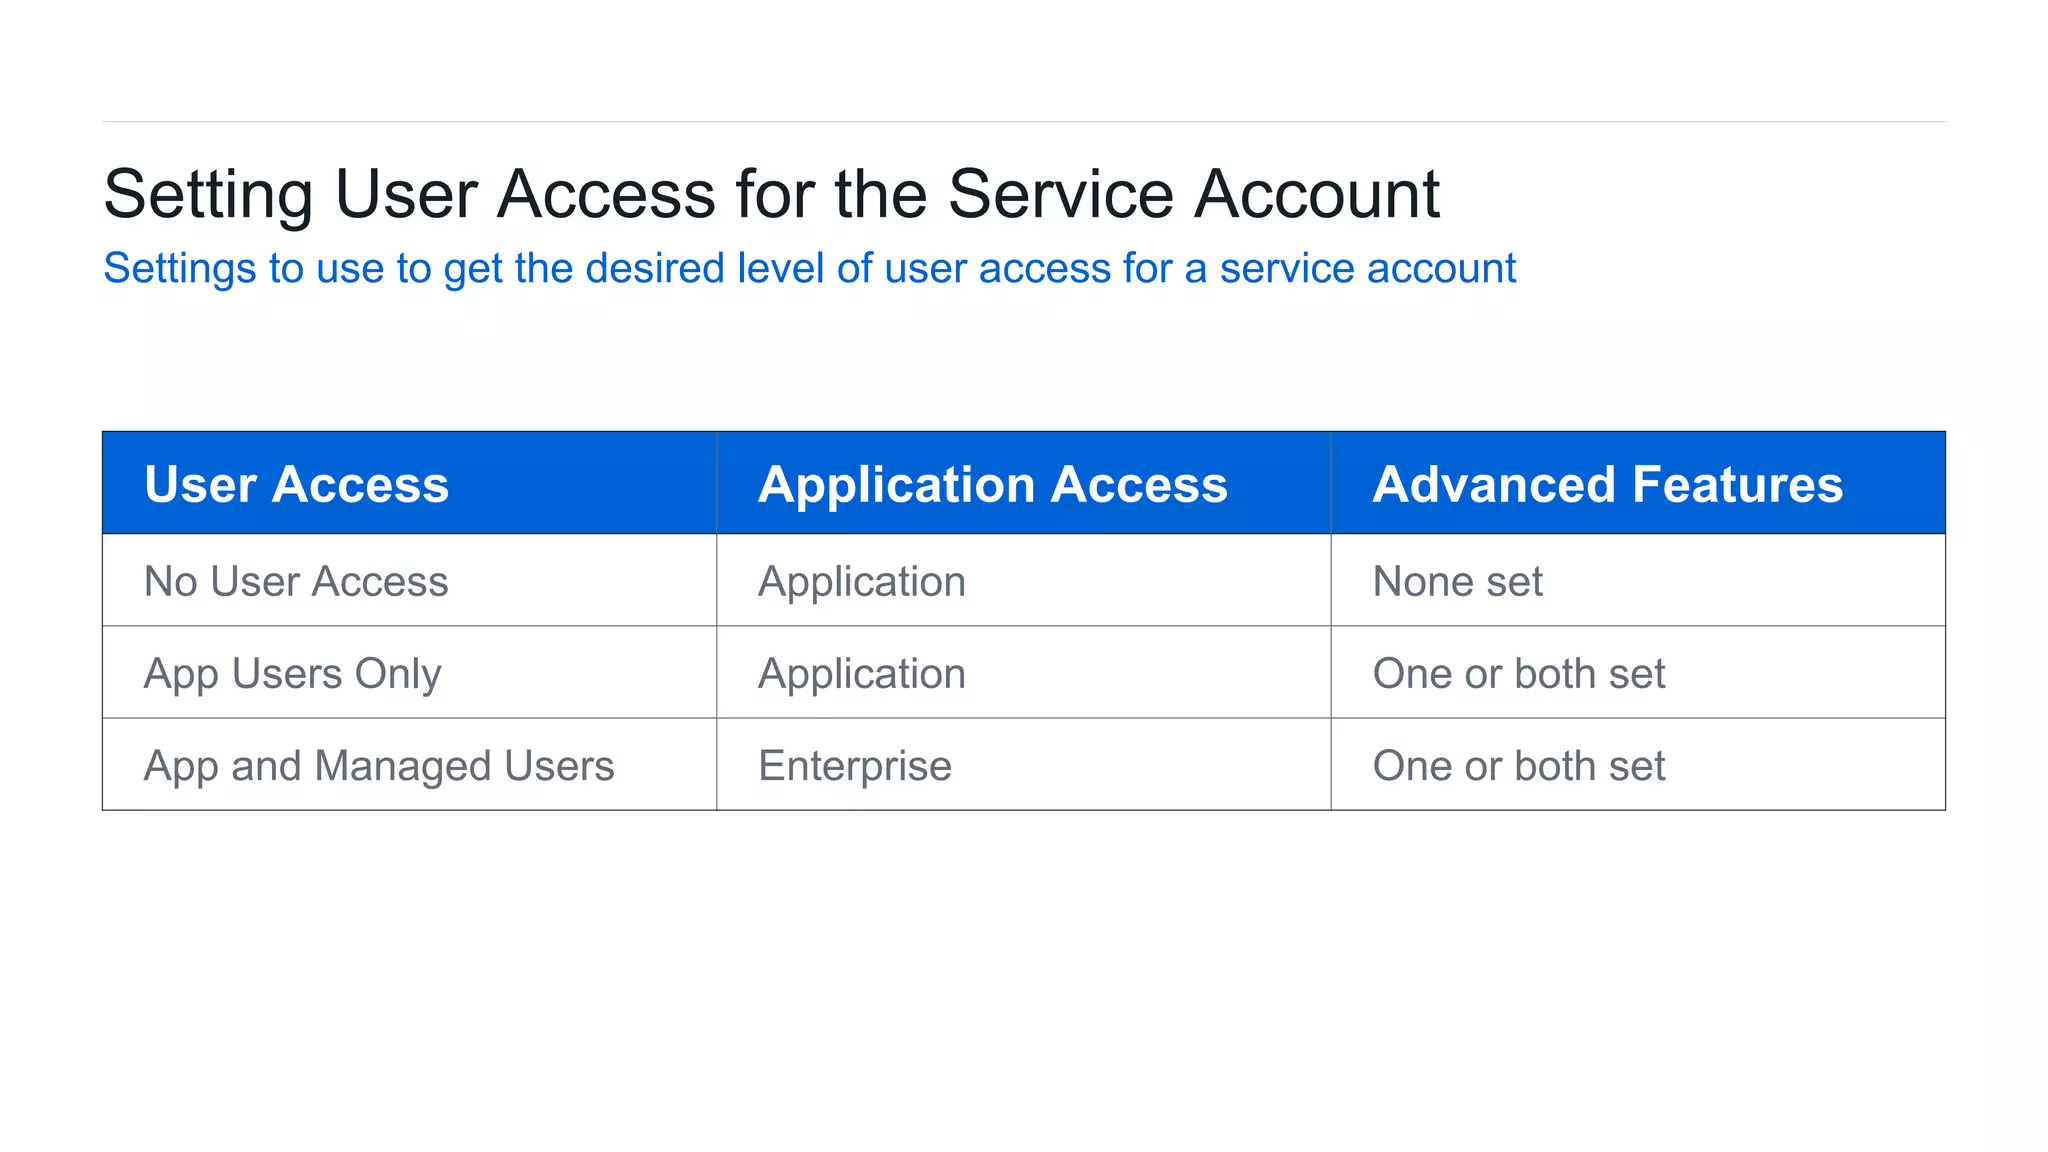
Task: Click the 'Advanced Features' column header
Action: coord(1638,483)
